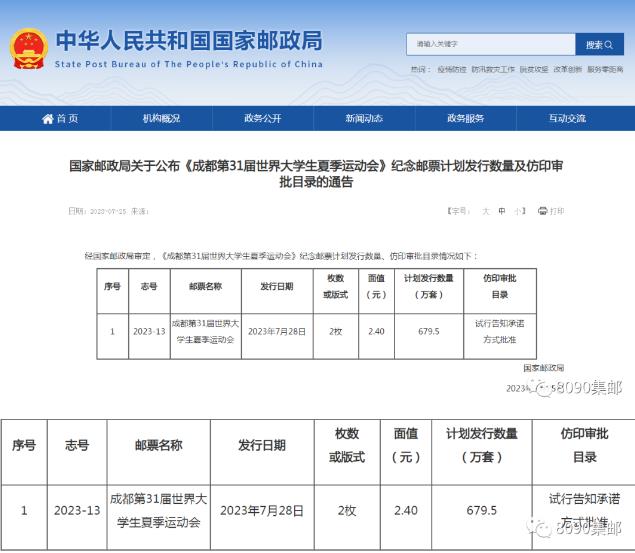Open the 新闻动态 navigation menu

(x=364, y=119)
